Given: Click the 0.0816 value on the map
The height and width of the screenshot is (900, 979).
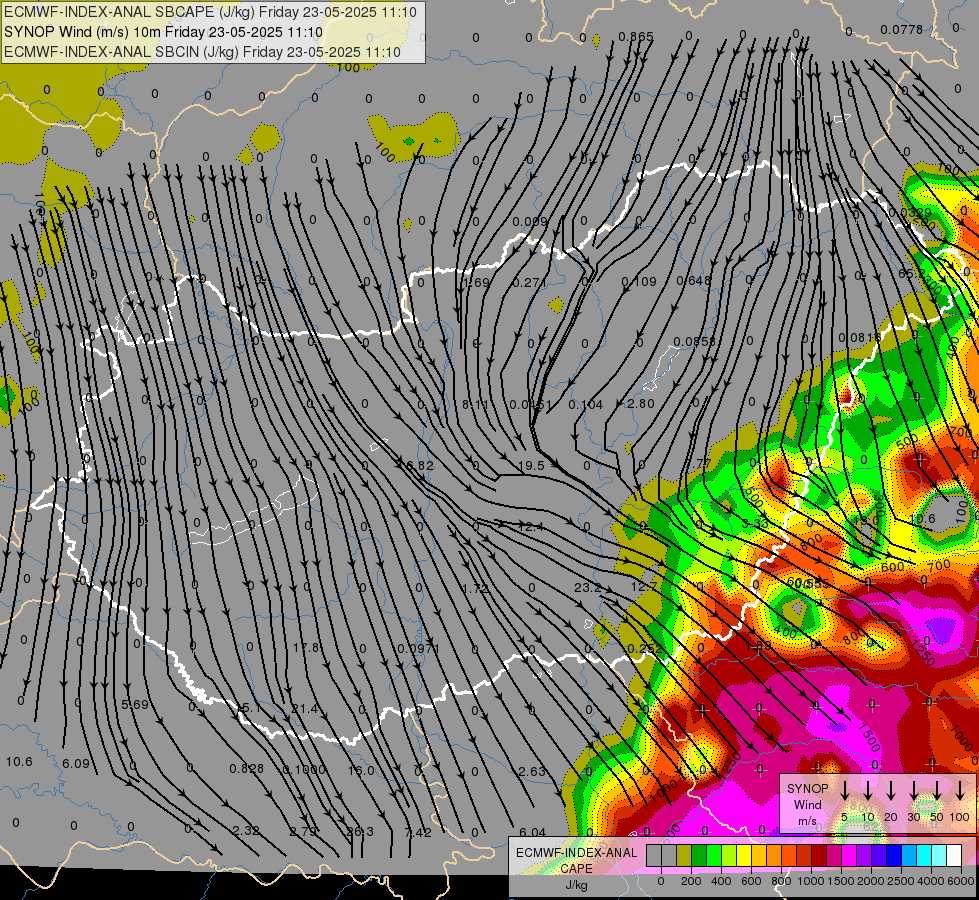Looking at the screenshot, I should (860, 338).
